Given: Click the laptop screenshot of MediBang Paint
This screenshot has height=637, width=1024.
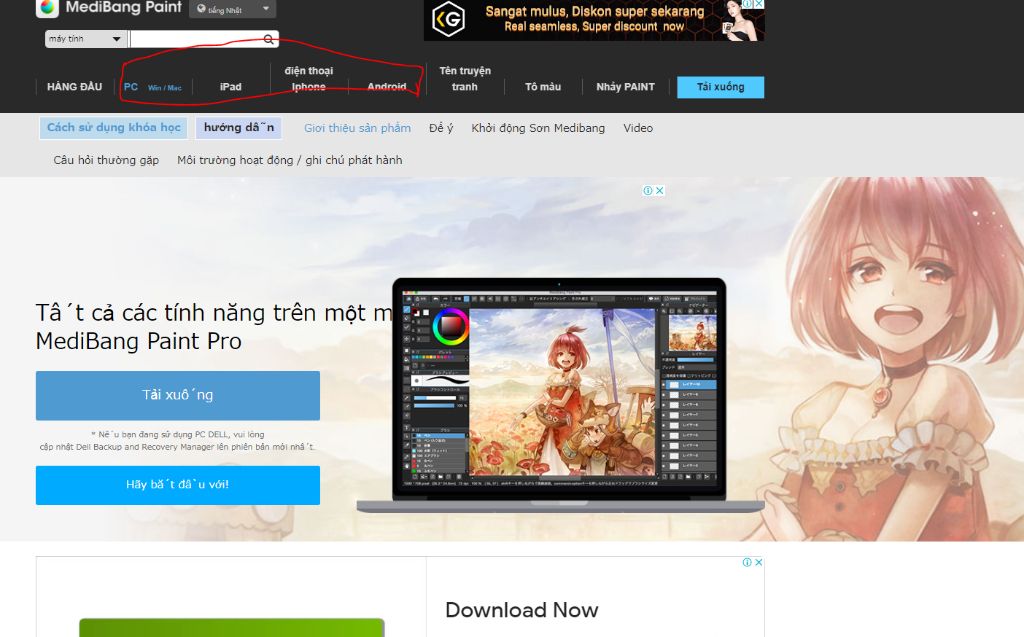Looking at the screenshot, I should tap(560, 394).
